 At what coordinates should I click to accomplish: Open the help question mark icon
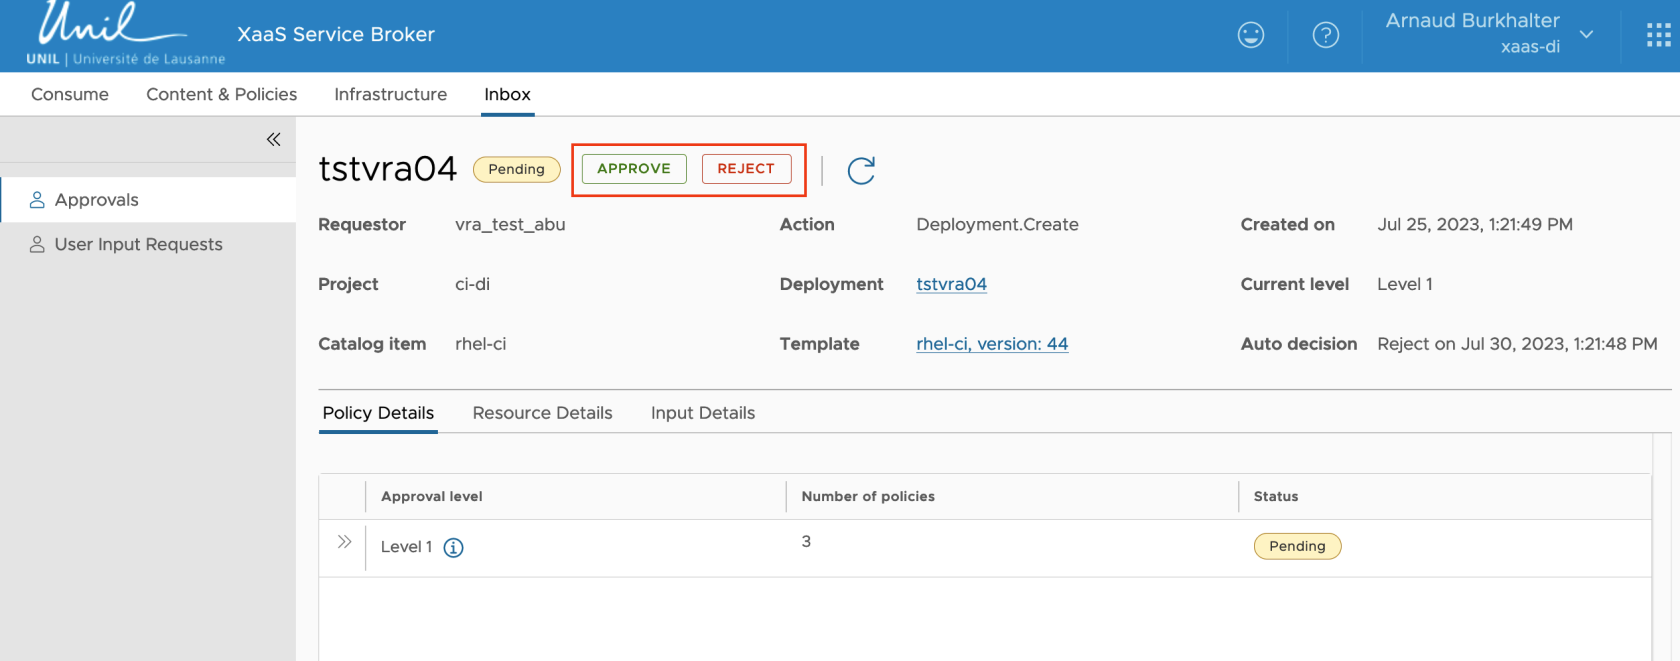(1325, 35)
